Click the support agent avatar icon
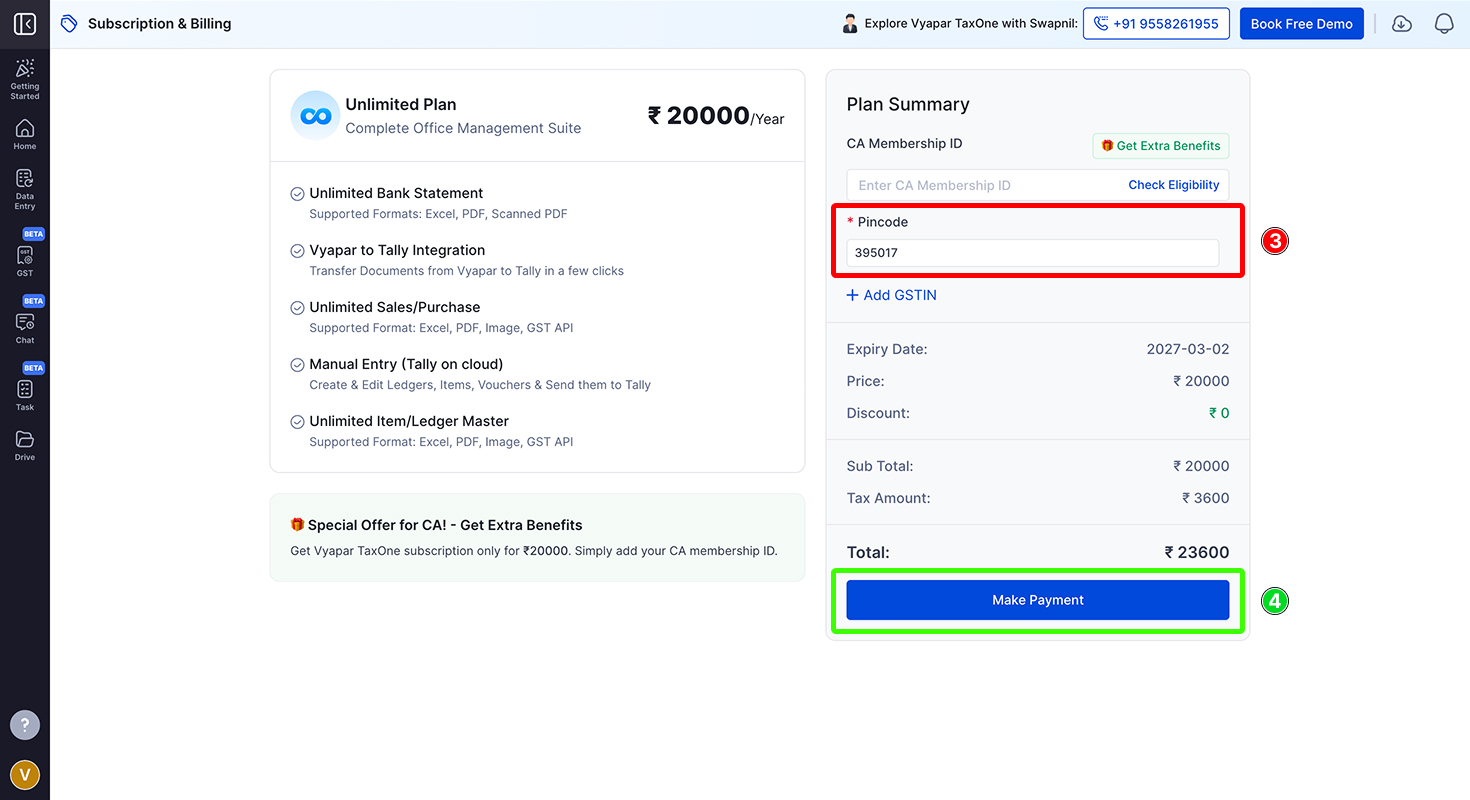 click(x=850, y=24)
